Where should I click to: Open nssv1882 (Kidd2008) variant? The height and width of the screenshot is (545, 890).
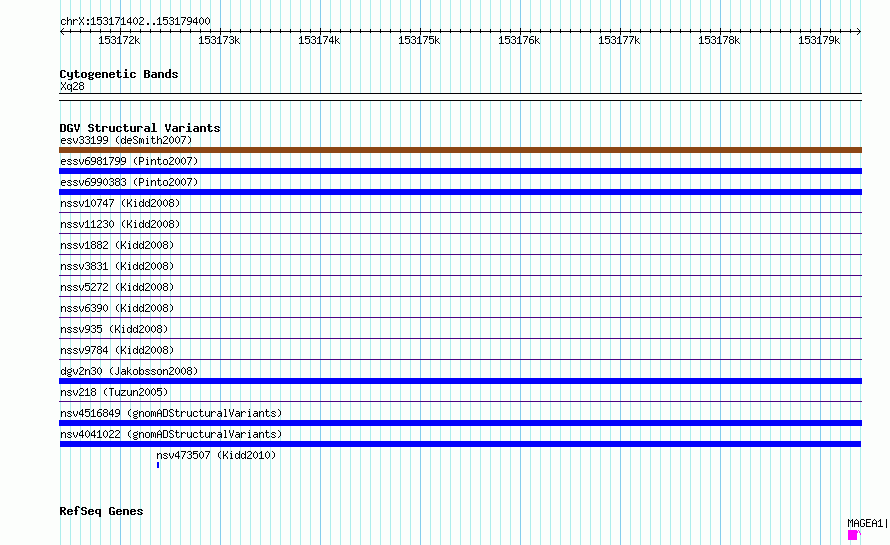(x=117, y=245)
